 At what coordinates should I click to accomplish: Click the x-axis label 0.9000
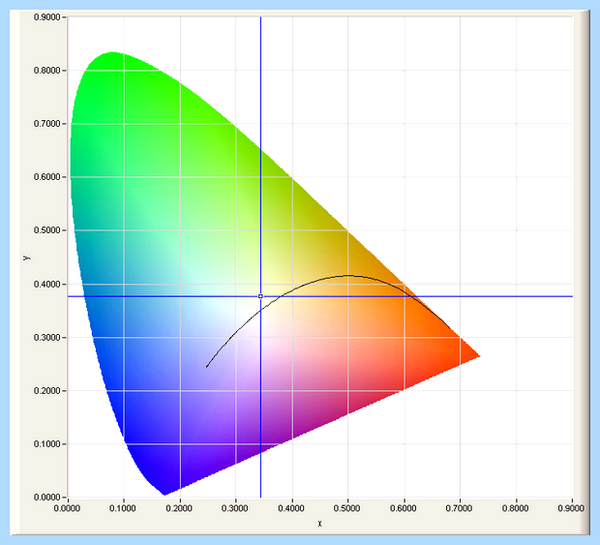click(571, 508)
